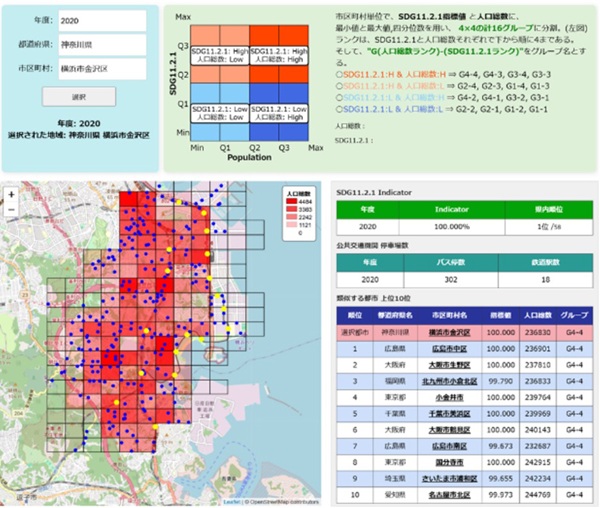The width and height of the screenshot is (600, 508).
Task: Open the 広島市中区 link in table
Action: click(448, 347)
